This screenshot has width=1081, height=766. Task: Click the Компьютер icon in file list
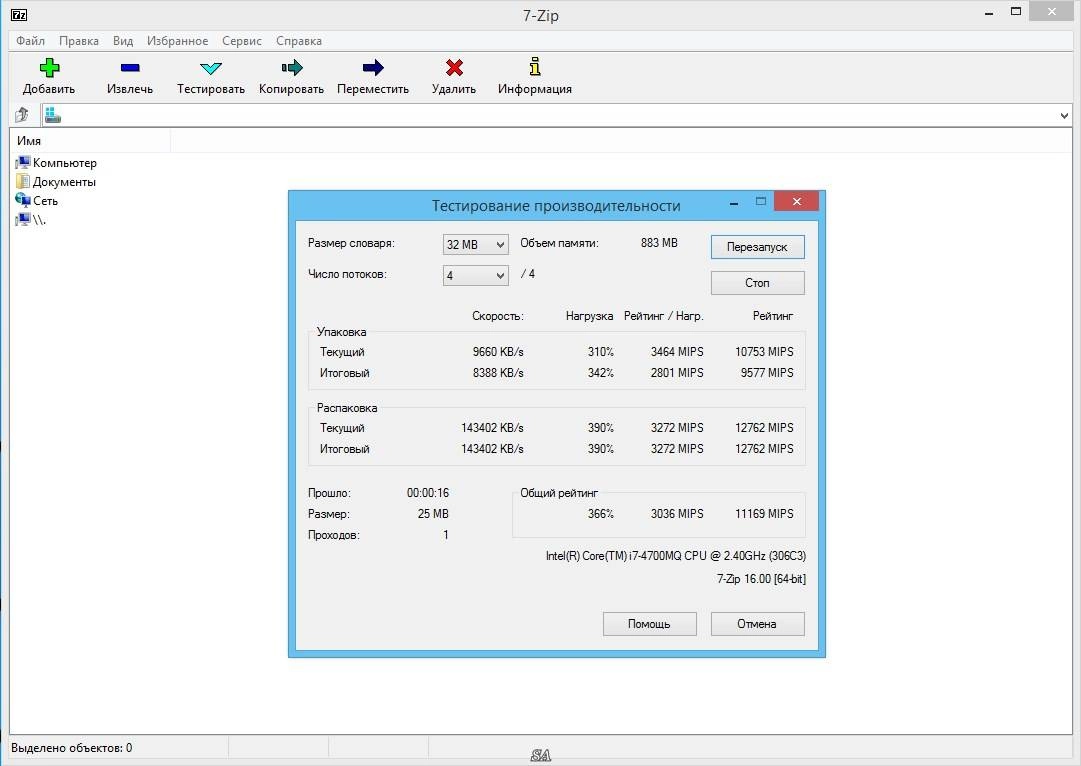point(23,163)
